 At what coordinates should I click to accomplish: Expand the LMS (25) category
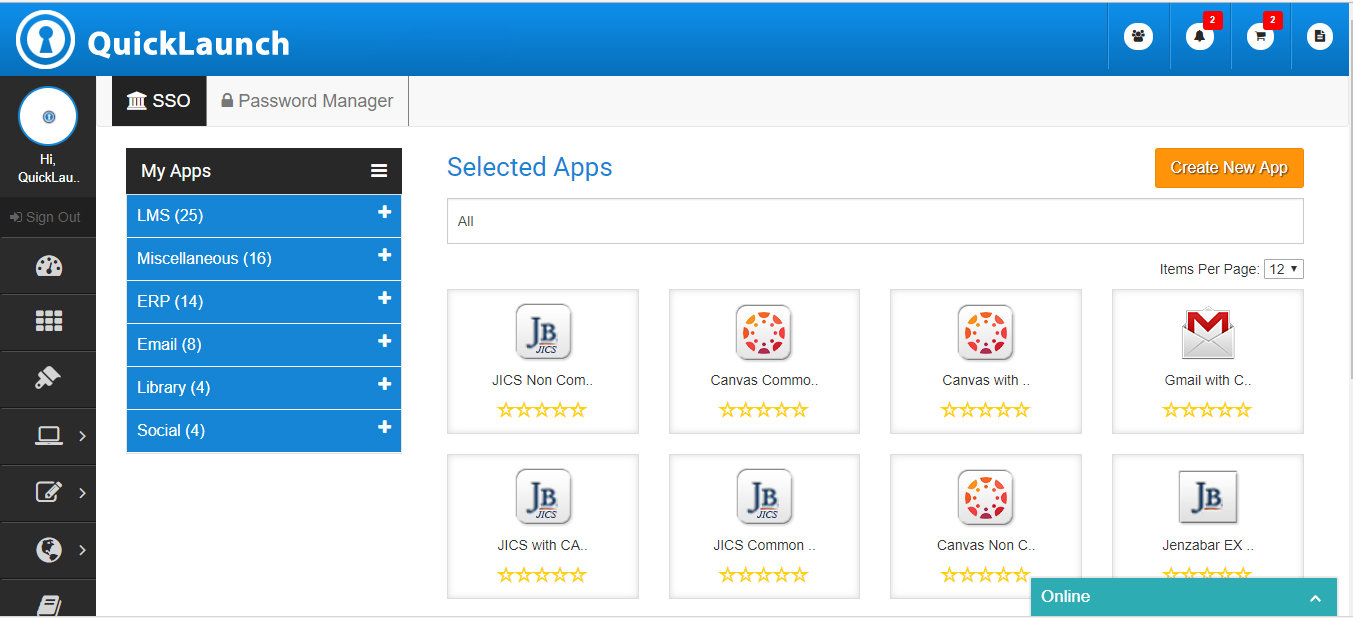pyautogui.click(x=384, y=213)
